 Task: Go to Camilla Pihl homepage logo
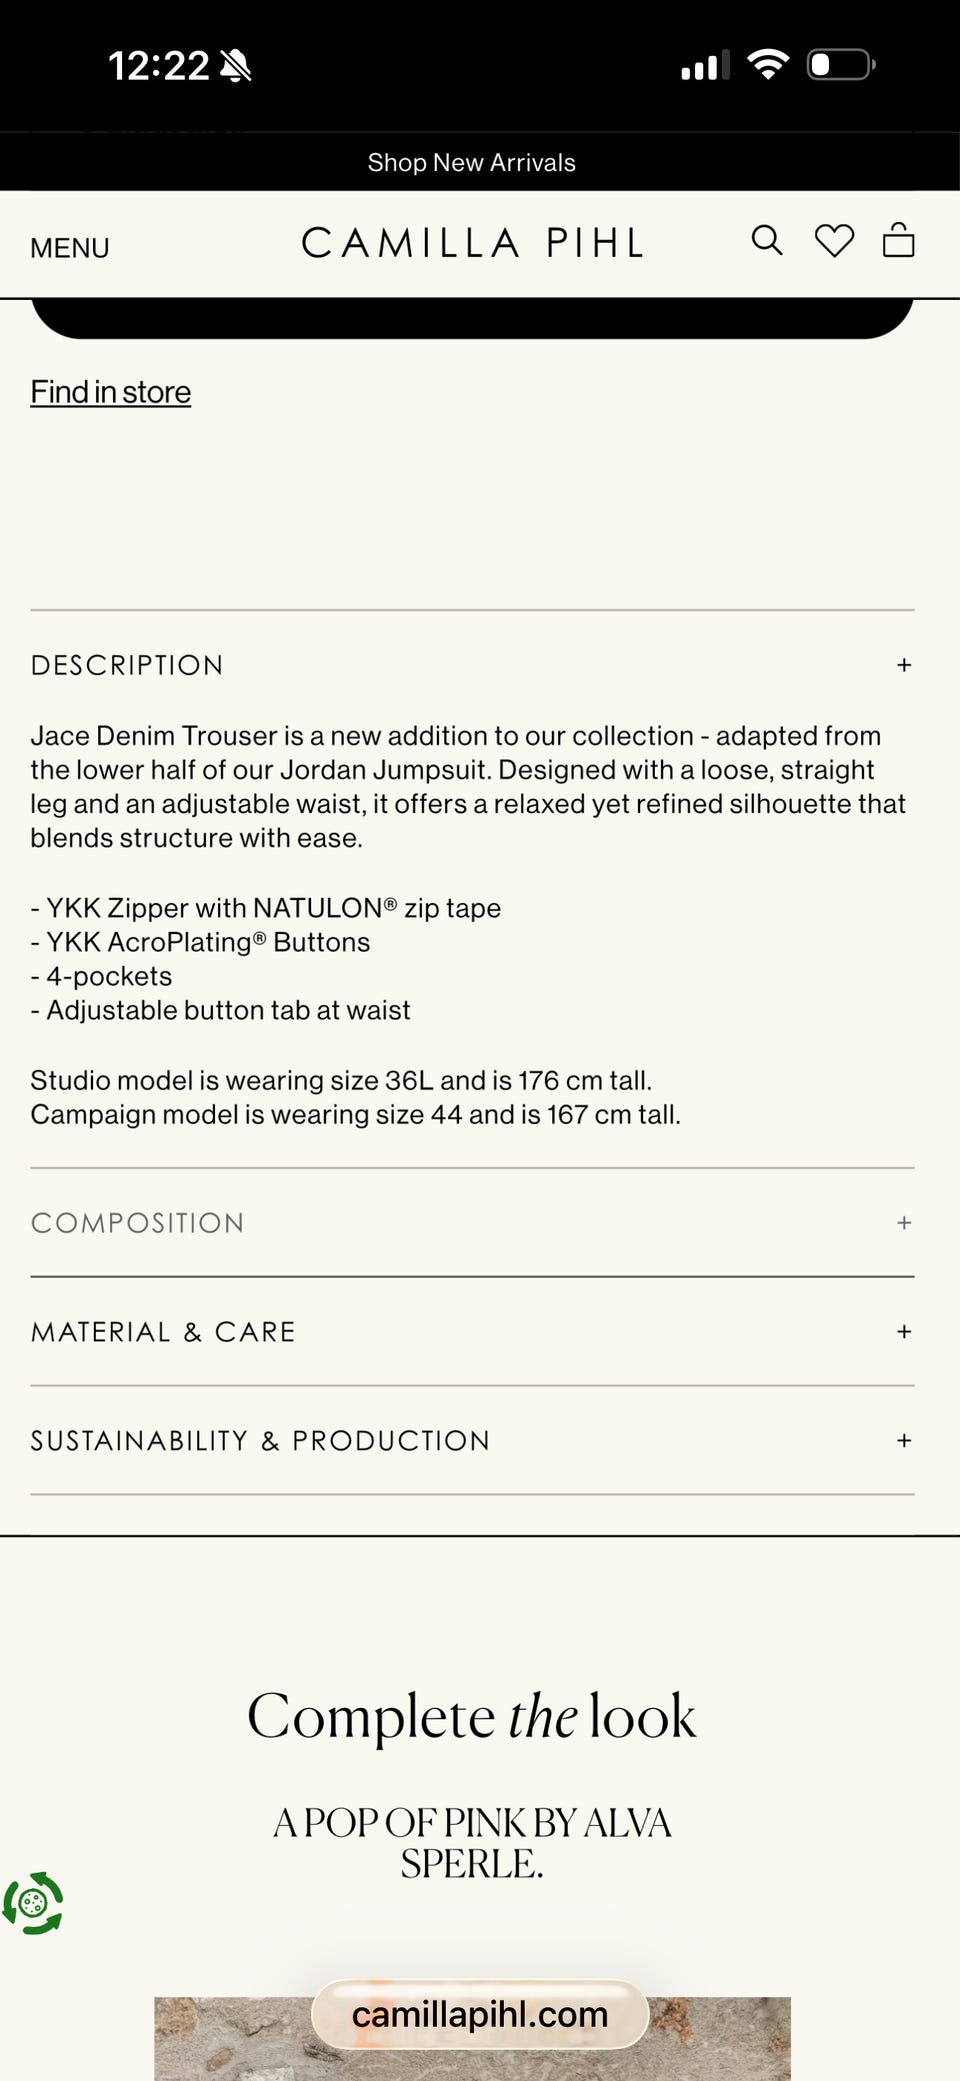[x=472, y=243]
